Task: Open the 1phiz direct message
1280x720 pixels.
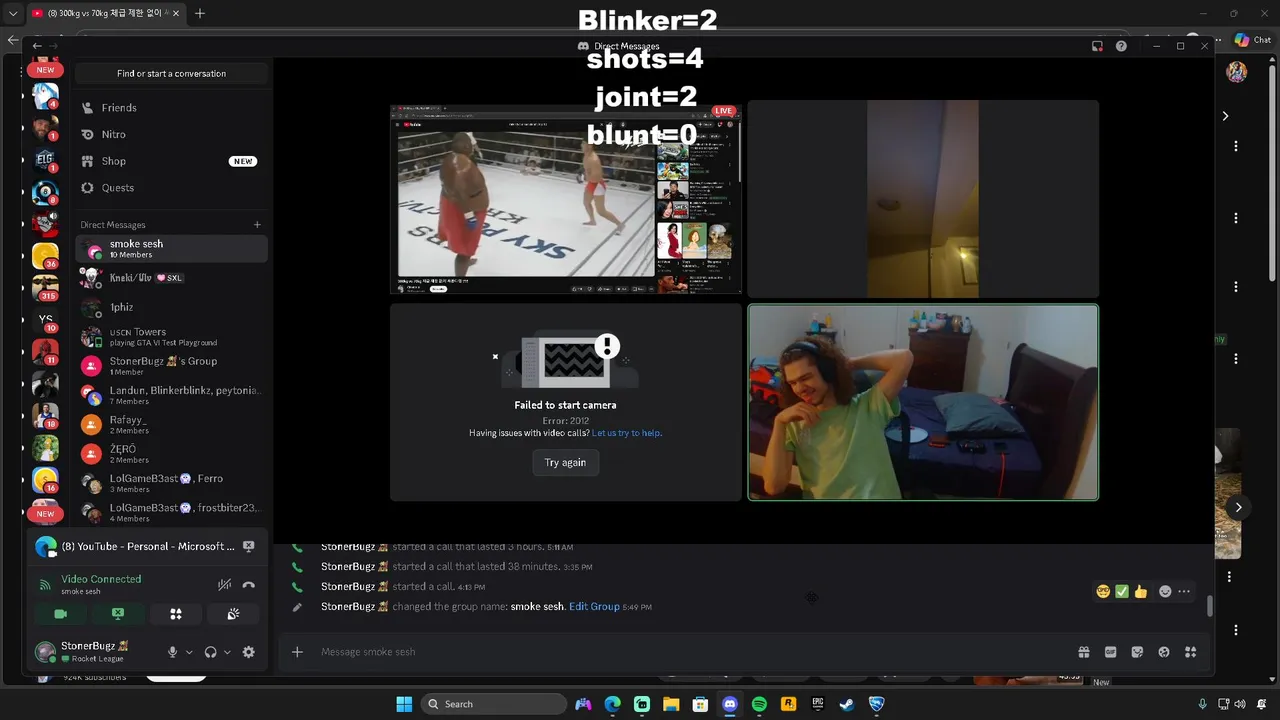Action: point(171,307)
